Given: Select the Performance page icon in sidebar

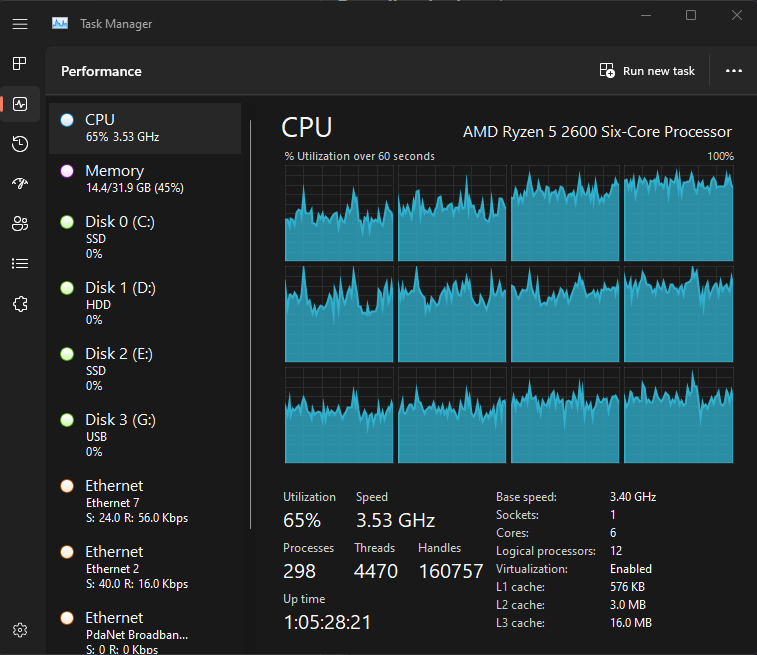Looking at the screenshot, I should 20,104.
